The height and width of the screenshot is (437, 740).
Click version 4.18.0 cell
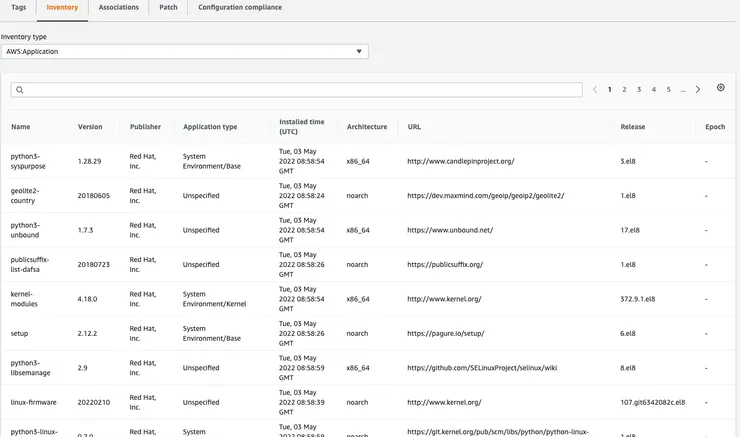[87, 299]
